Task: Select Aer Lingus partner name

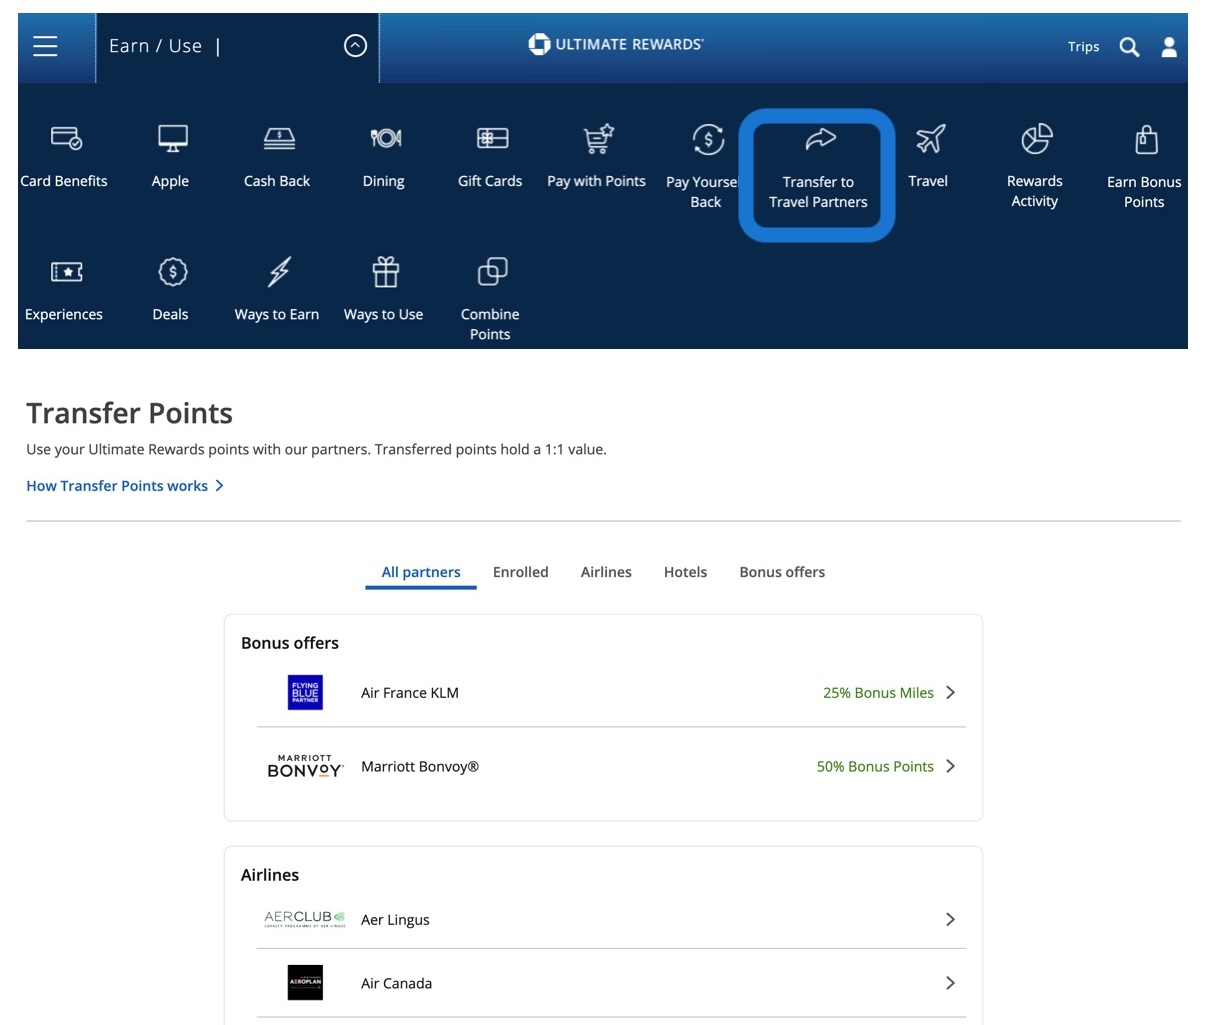Action: pos(395,920)
